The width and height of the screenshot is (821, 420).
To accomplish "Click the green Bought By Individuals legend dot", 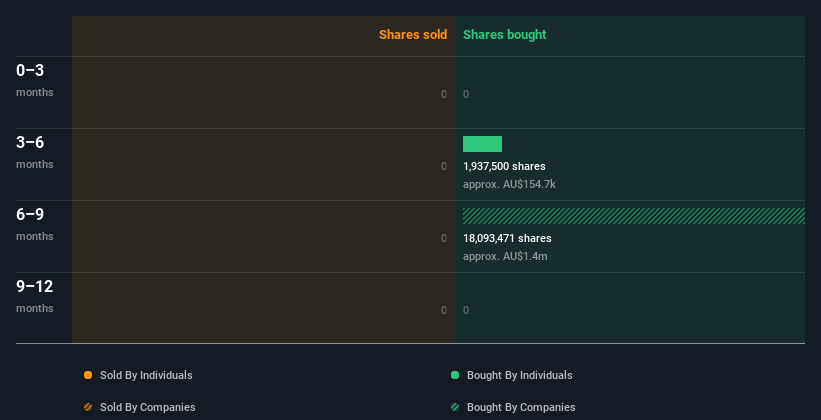I will pyautogui.click(x=455, y=375).
